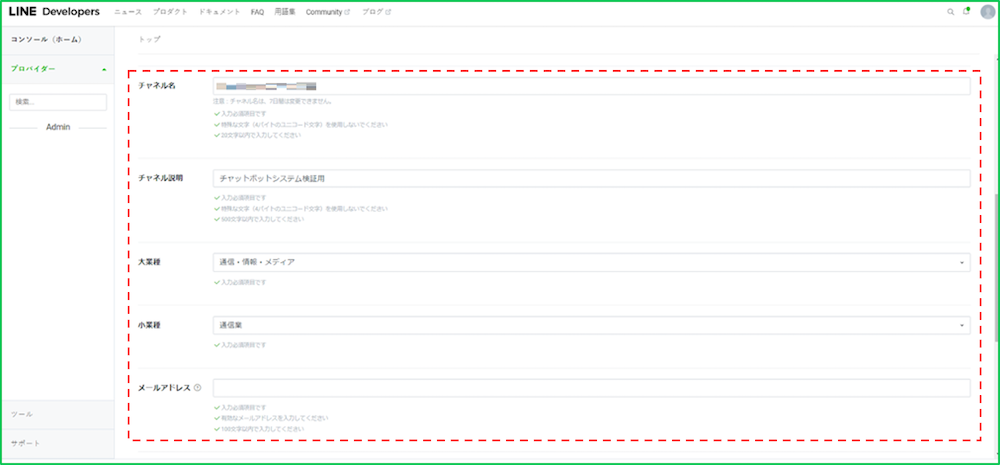Open the 小業種 dropdown
Screen dimensions: 1000x465
[591, 325]
